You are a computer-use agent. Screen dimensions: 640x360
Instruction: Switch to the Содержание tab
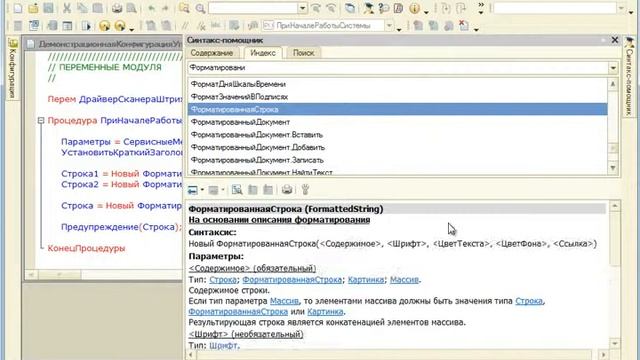[211, 53]
